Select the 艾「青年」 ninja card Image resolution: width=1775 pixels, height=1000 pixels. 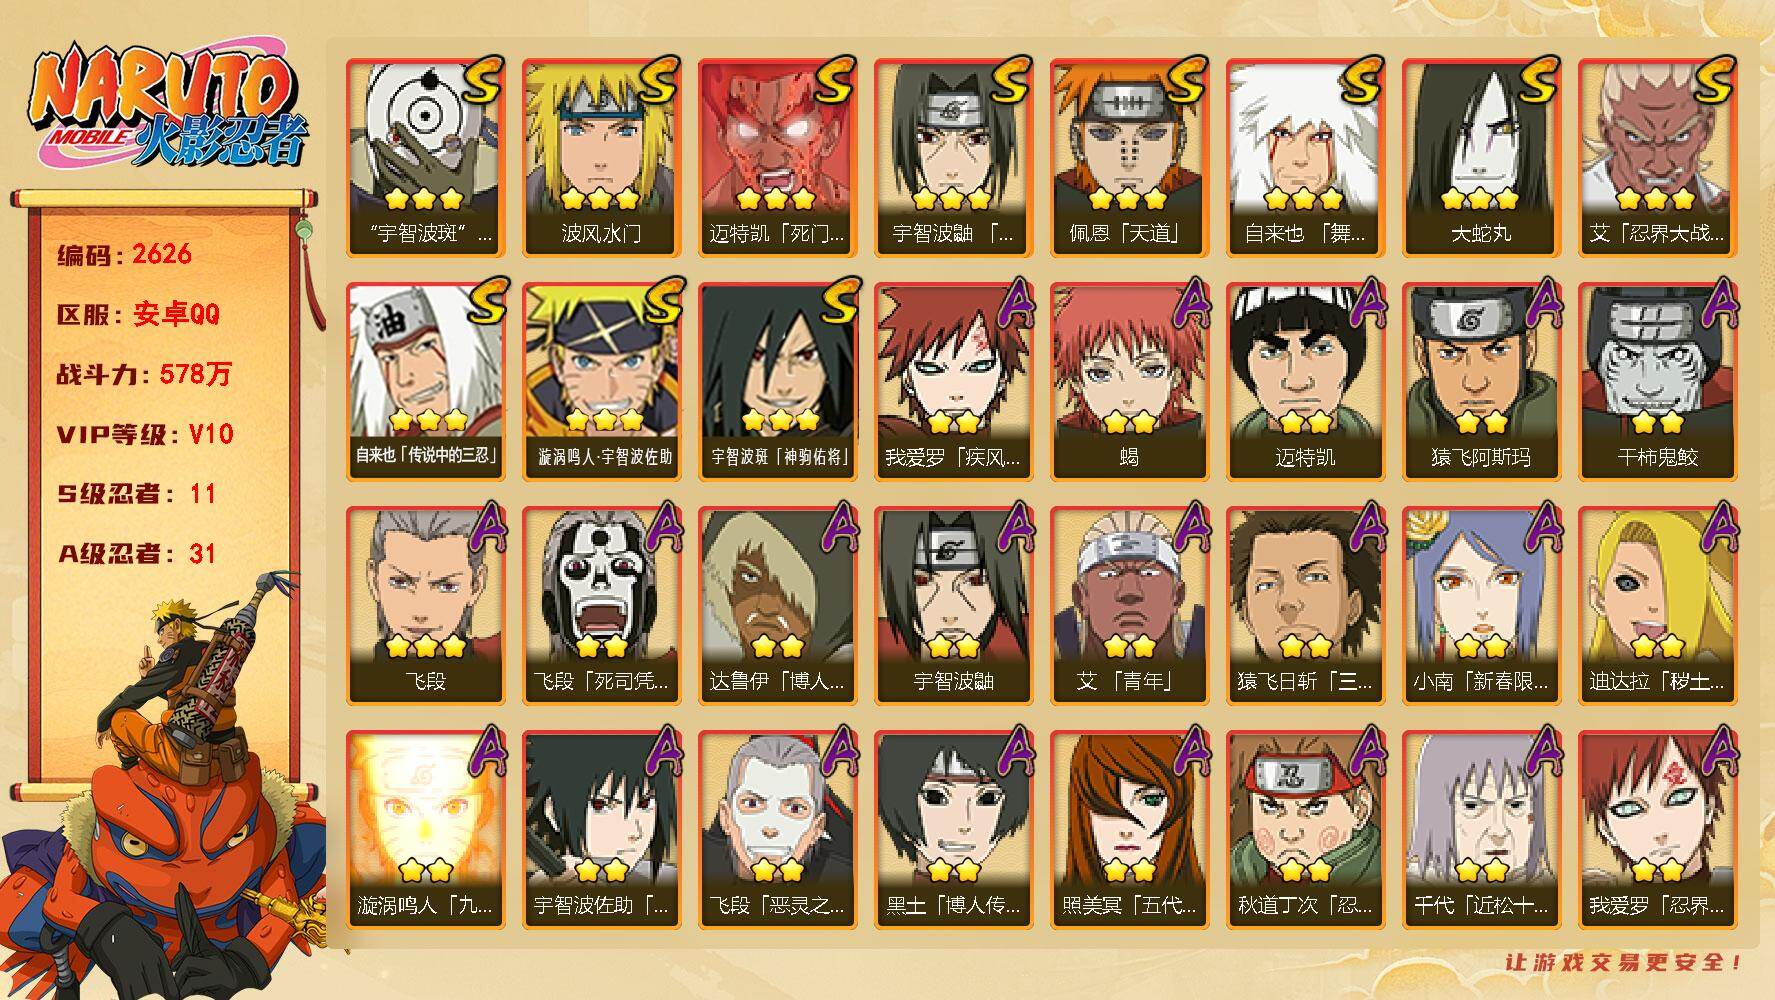1129,605
